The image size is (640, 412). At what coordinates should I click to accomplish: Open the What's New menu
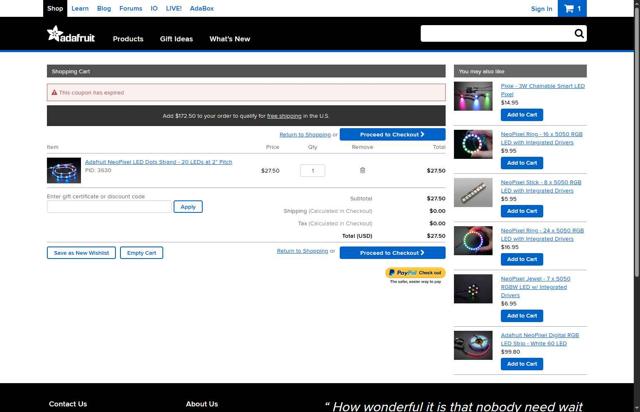pos(230,39)
